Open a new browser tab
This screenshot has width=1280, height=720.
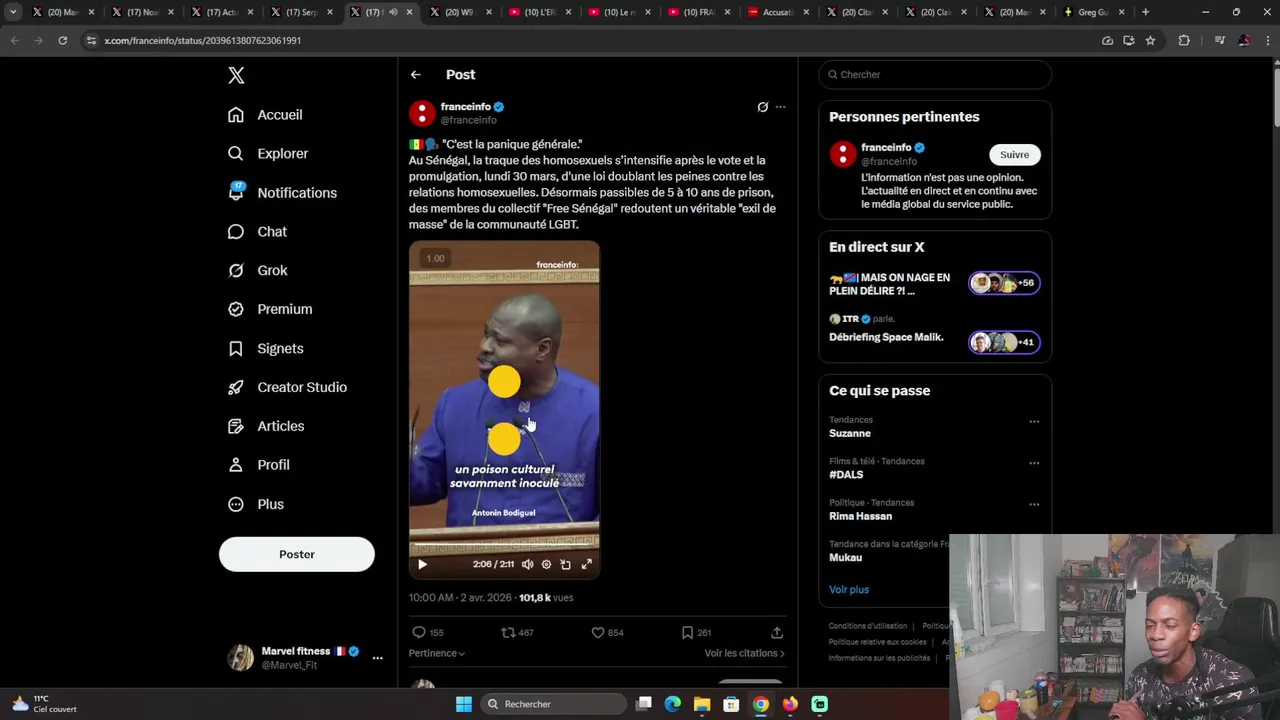coord(1145,12)
